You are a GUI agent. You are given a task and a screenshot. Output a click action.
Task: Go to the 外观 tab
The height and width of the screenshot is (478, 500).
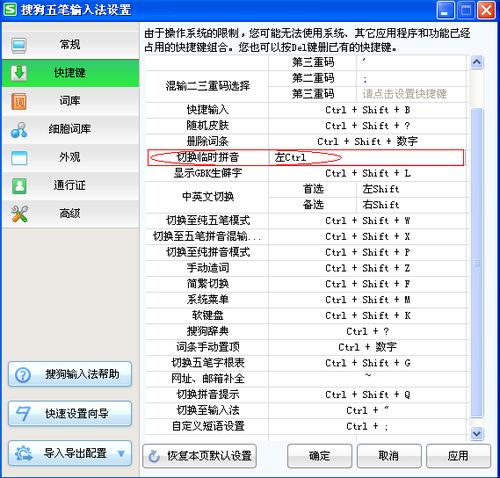click(70, 157)
